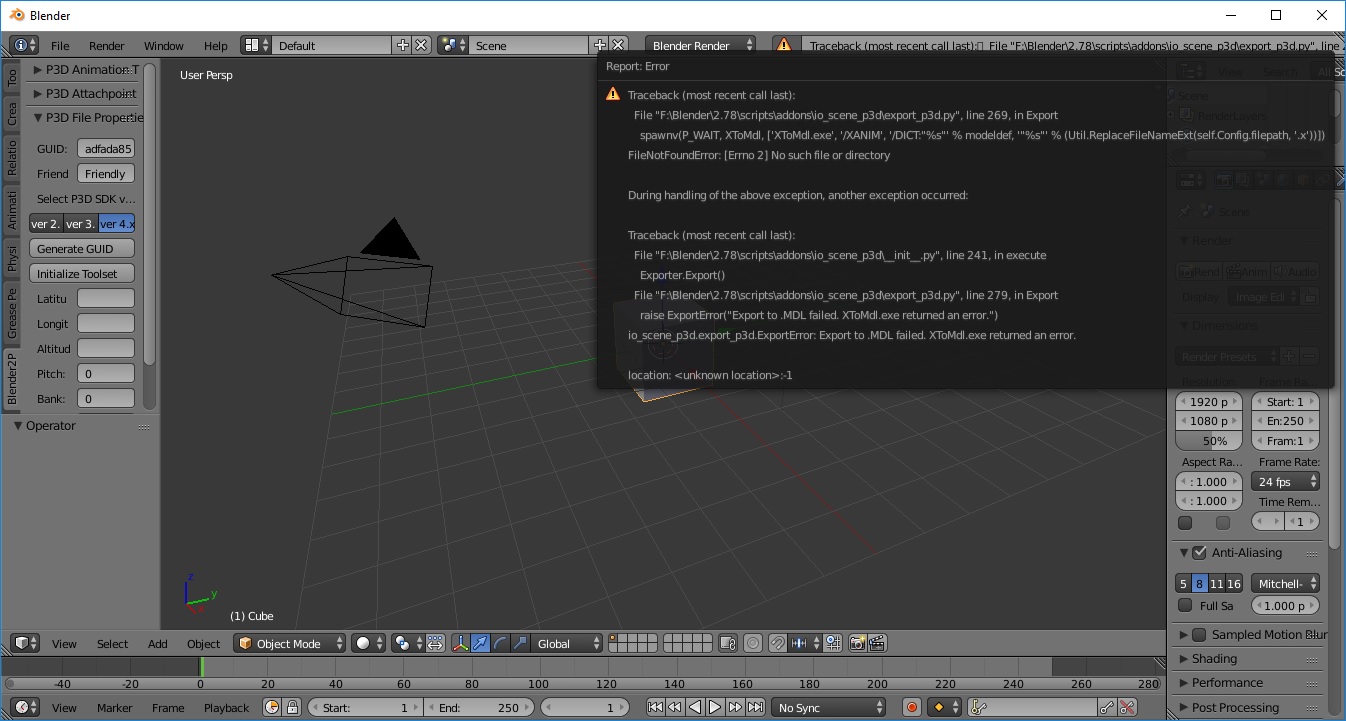
Task: Select the 3D manipulator translate icon
Action: [480, 643]
